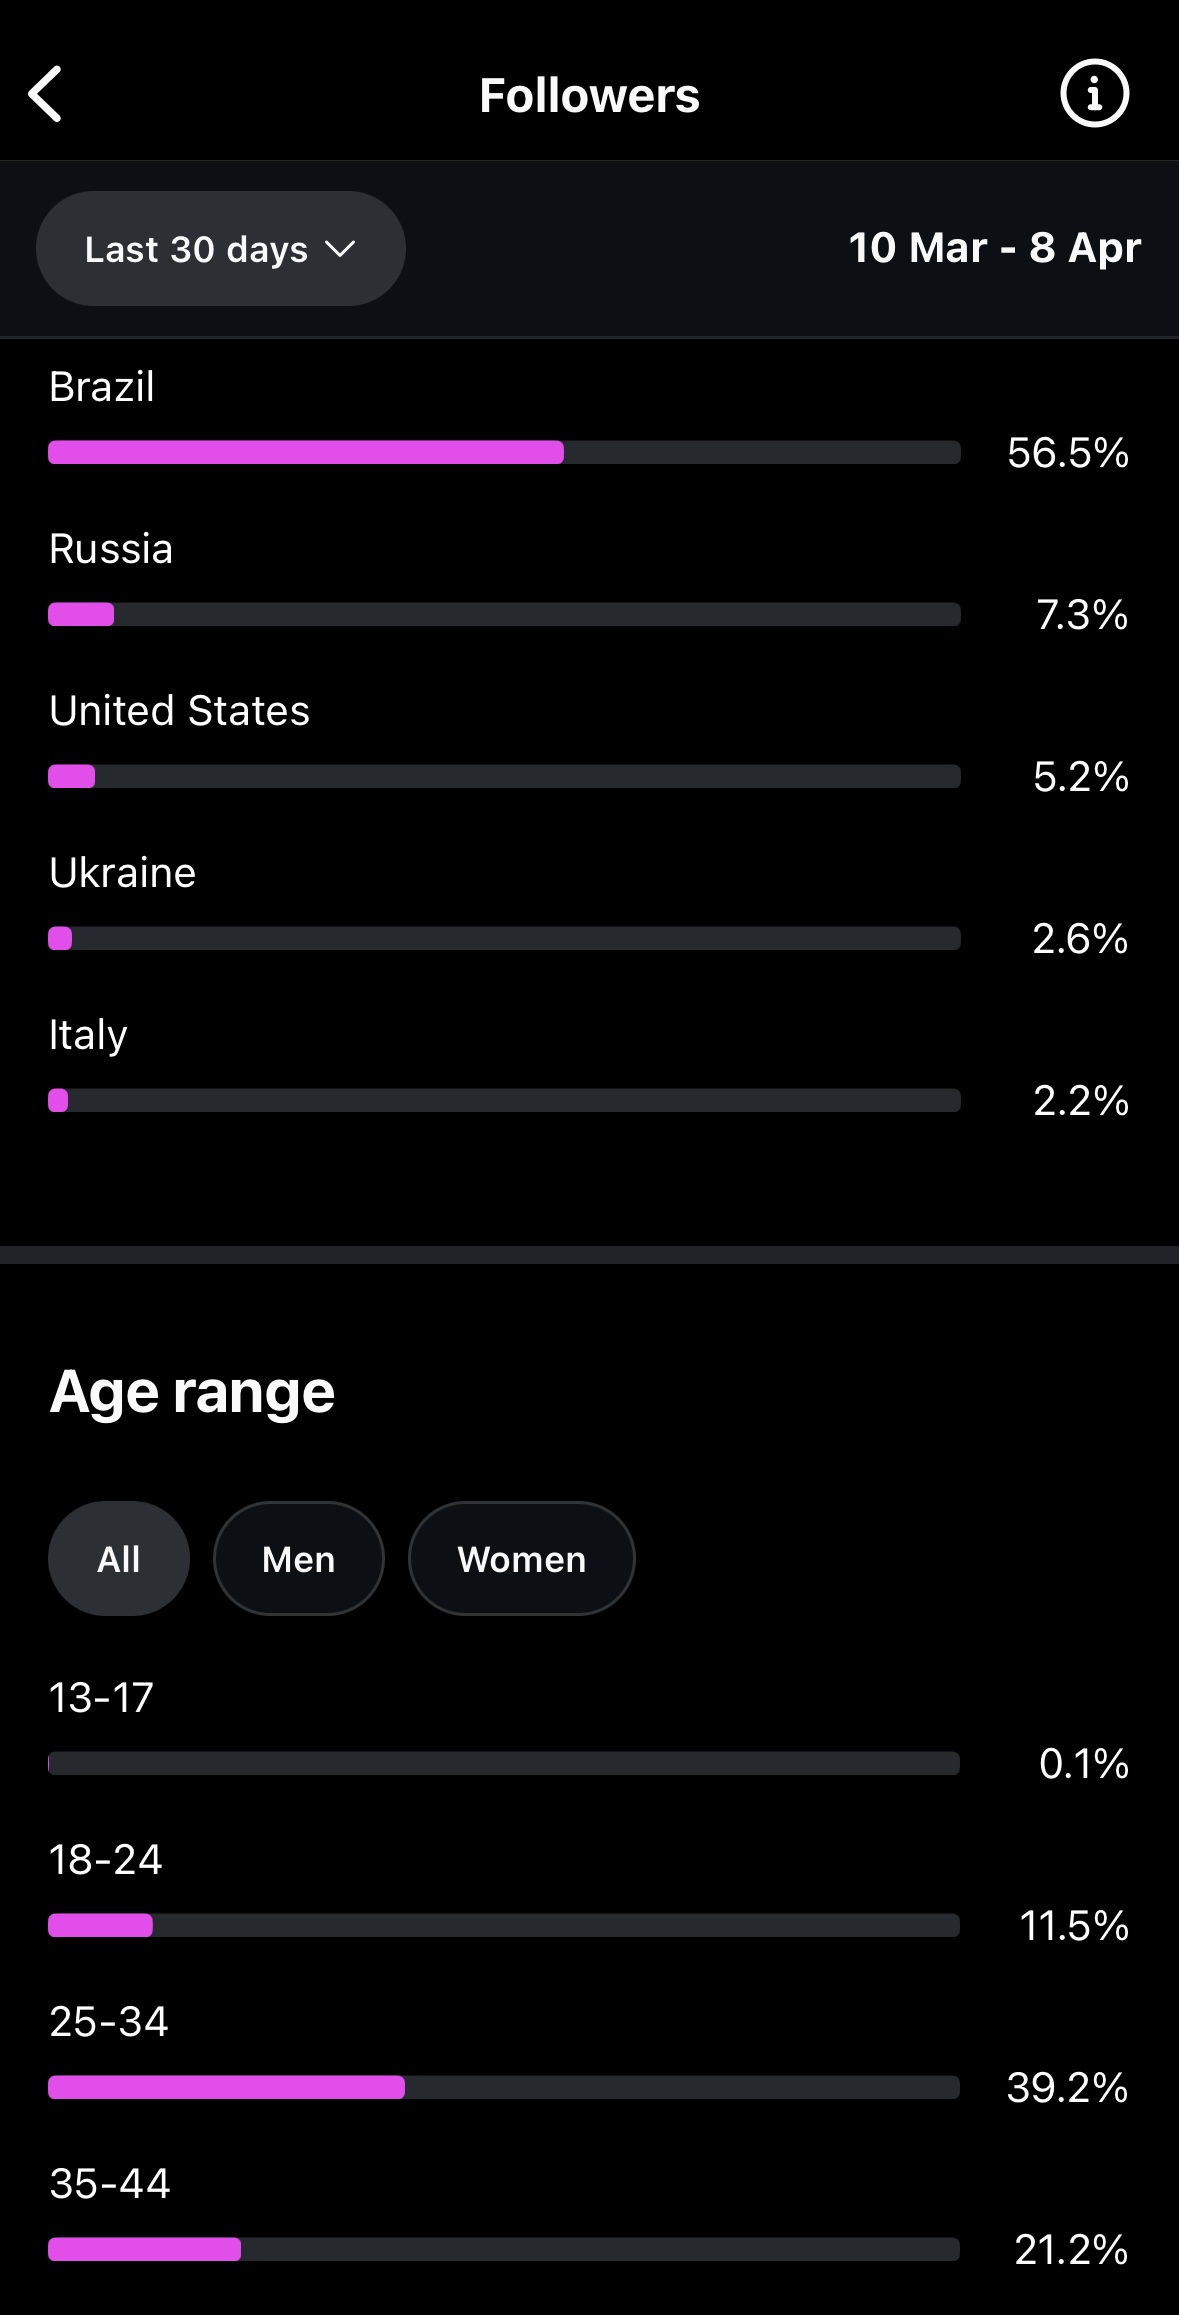
Task: Tap the Followers page title
Action: pos(590,95)
